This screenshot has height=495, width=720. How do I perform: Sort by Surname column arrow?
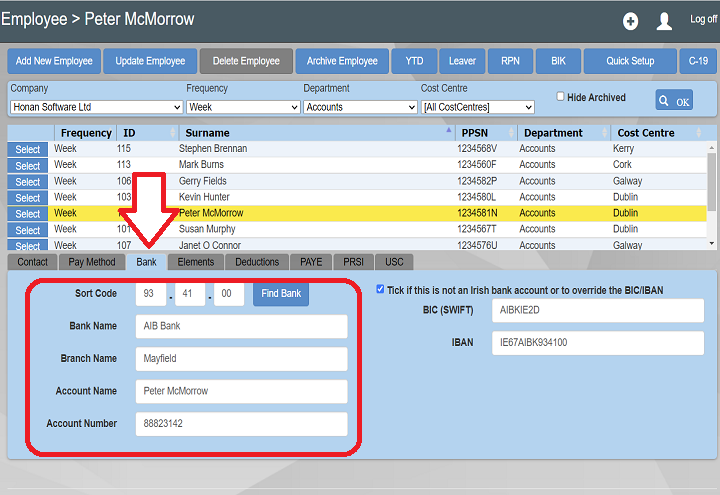coord(448,132)
